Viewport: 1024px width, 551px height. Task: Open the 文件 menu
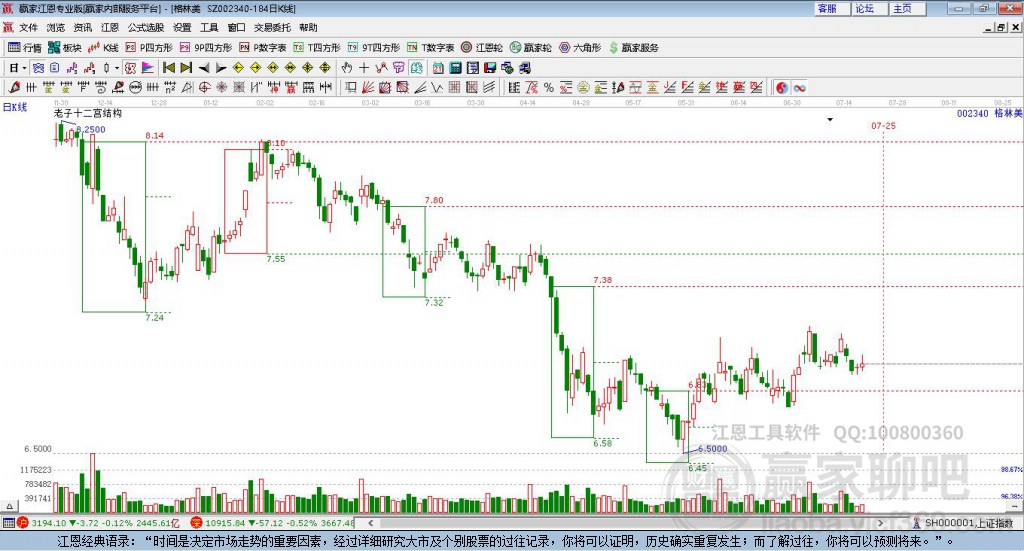(x=28, y=27)
